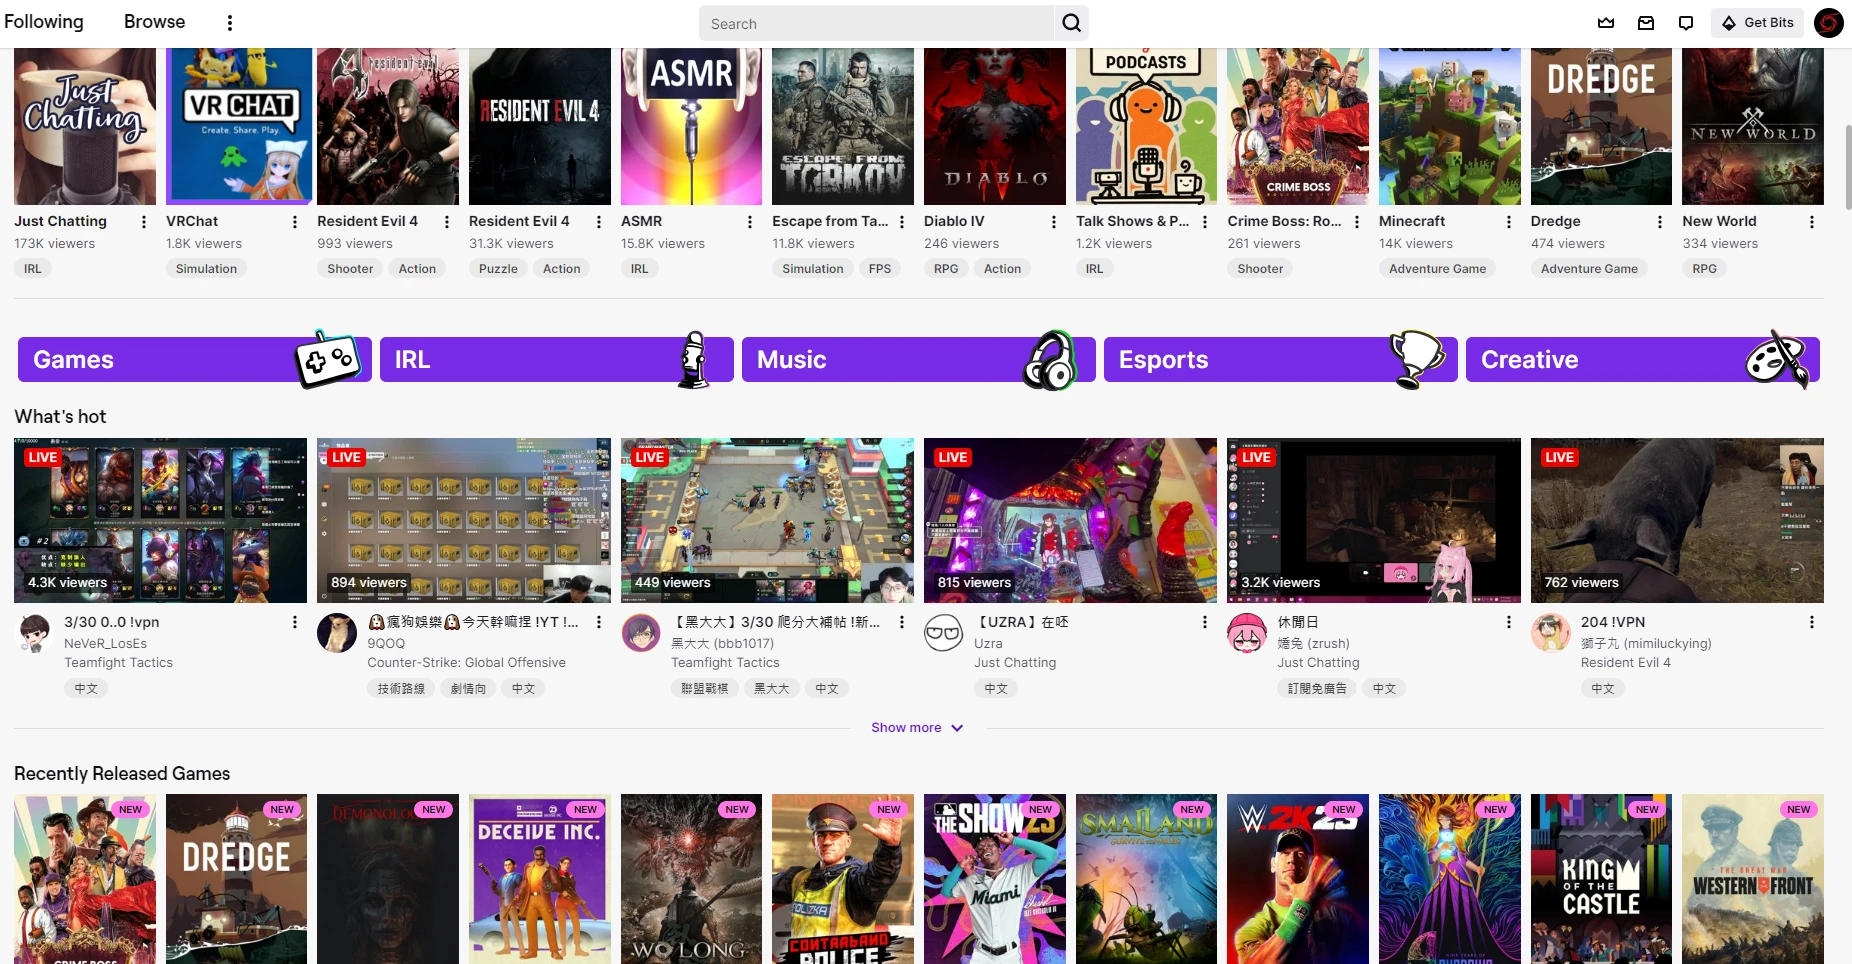Image resolution: width=1852 pixels, height=964 pixels.
Task: Click Uzra channel avatar
Action: click(943, 633)
